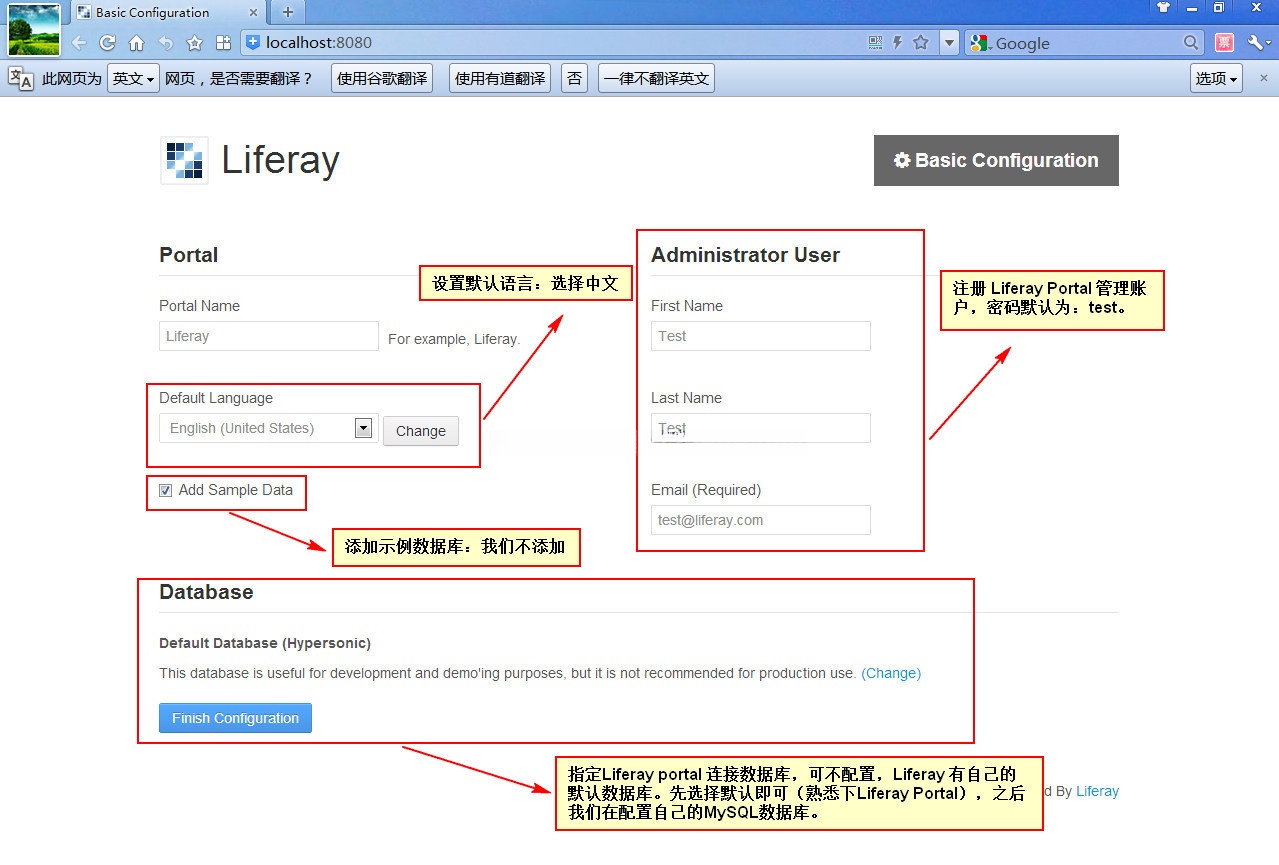
Task: Expand the address bar history dropdown arrow
Action: click(x=949, y=43)
